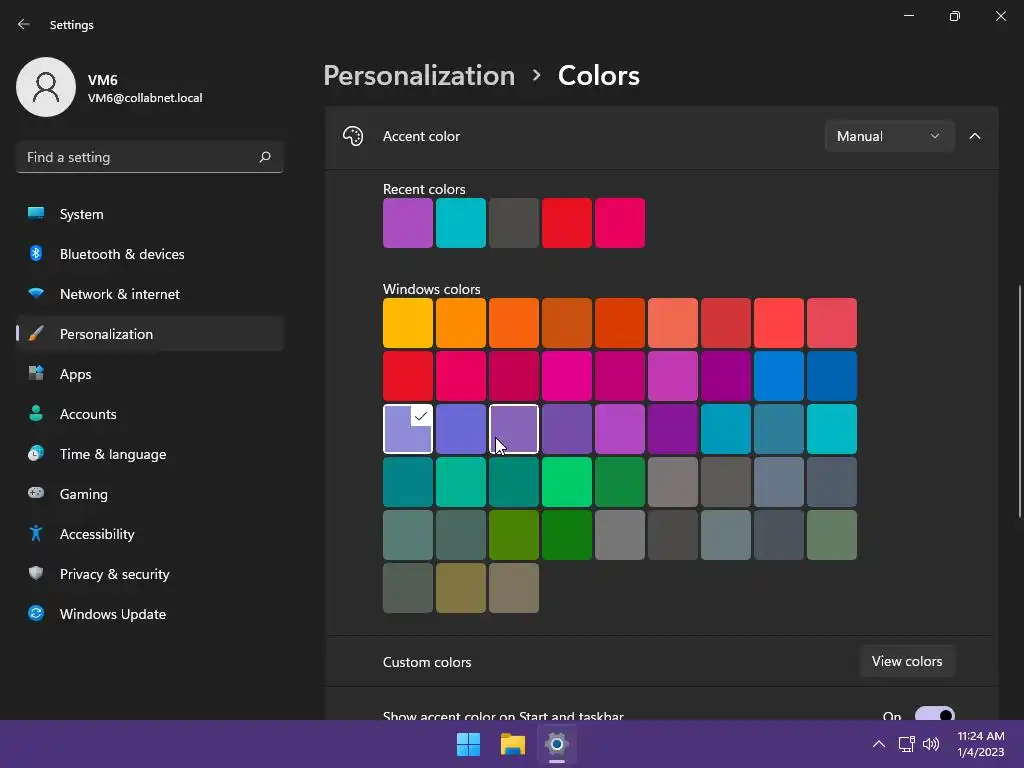Image resolution: width=1024 pixels, height=768 pixels.
Task: Click the Privacy shield icon
Action: [x=36, y=573]
